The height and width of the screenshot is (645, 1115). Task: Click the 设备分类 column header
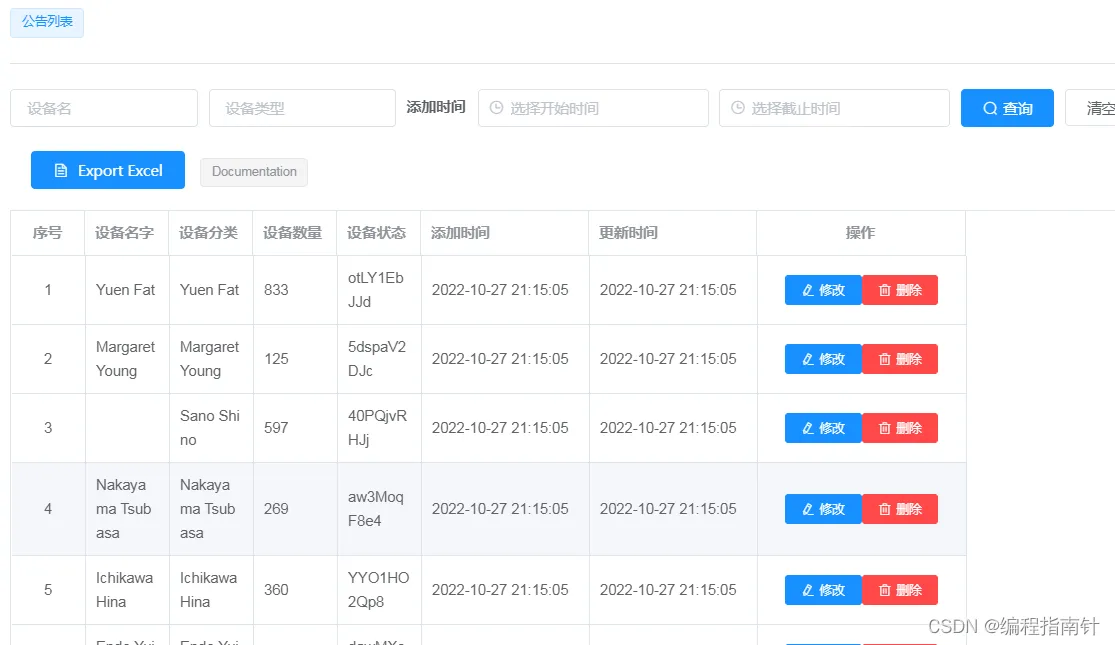[208, 233]
